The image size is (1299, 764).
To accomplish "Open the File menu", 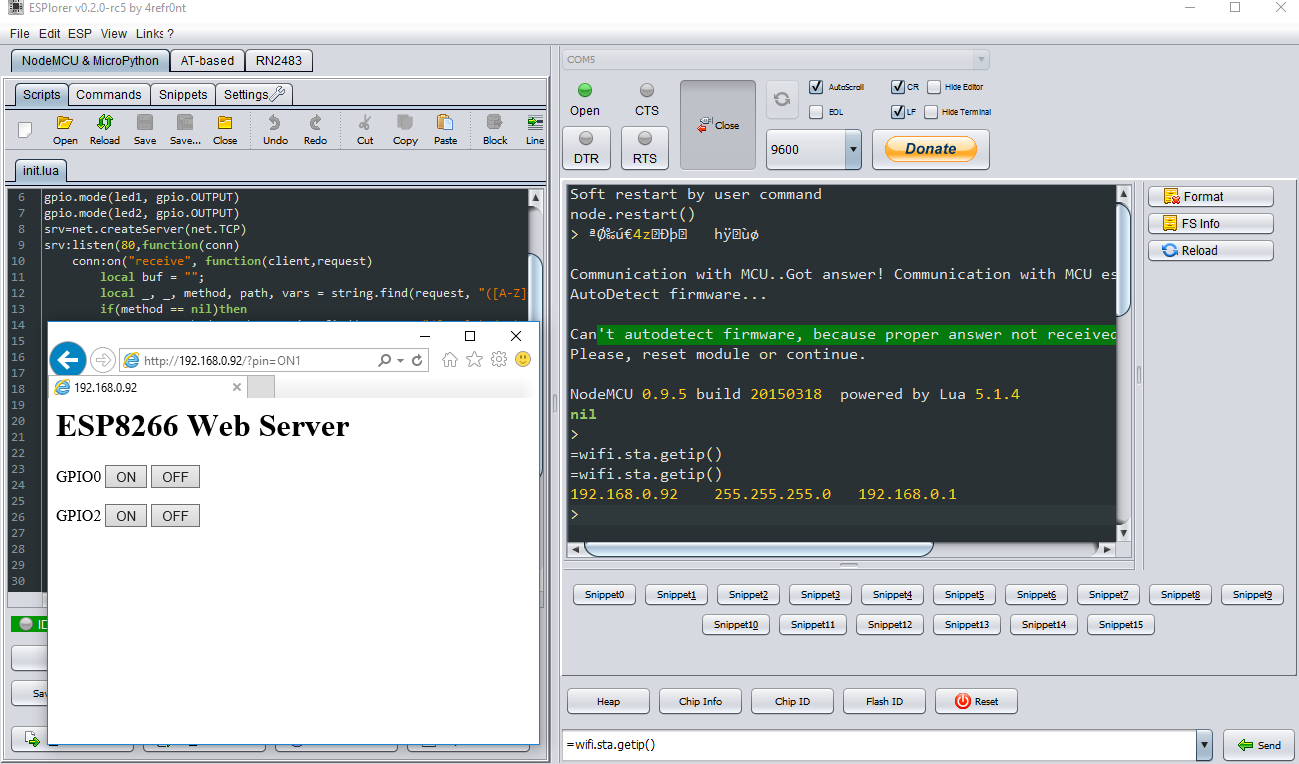I will tap(20, 33).
